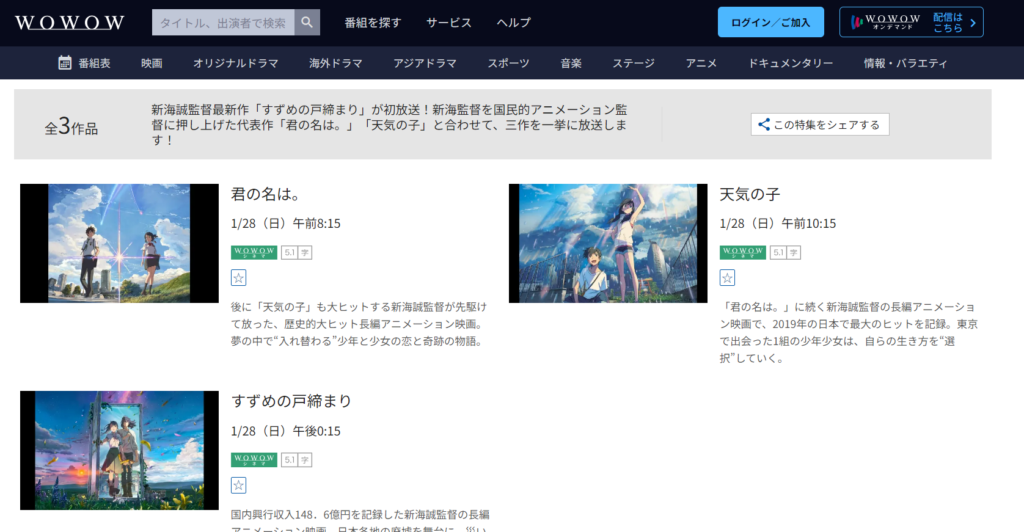This screenshot has width=1024, height=532.
Task: Click the 字 subtitle badge under すずめの戸締まり
Action: coord(305,460)
